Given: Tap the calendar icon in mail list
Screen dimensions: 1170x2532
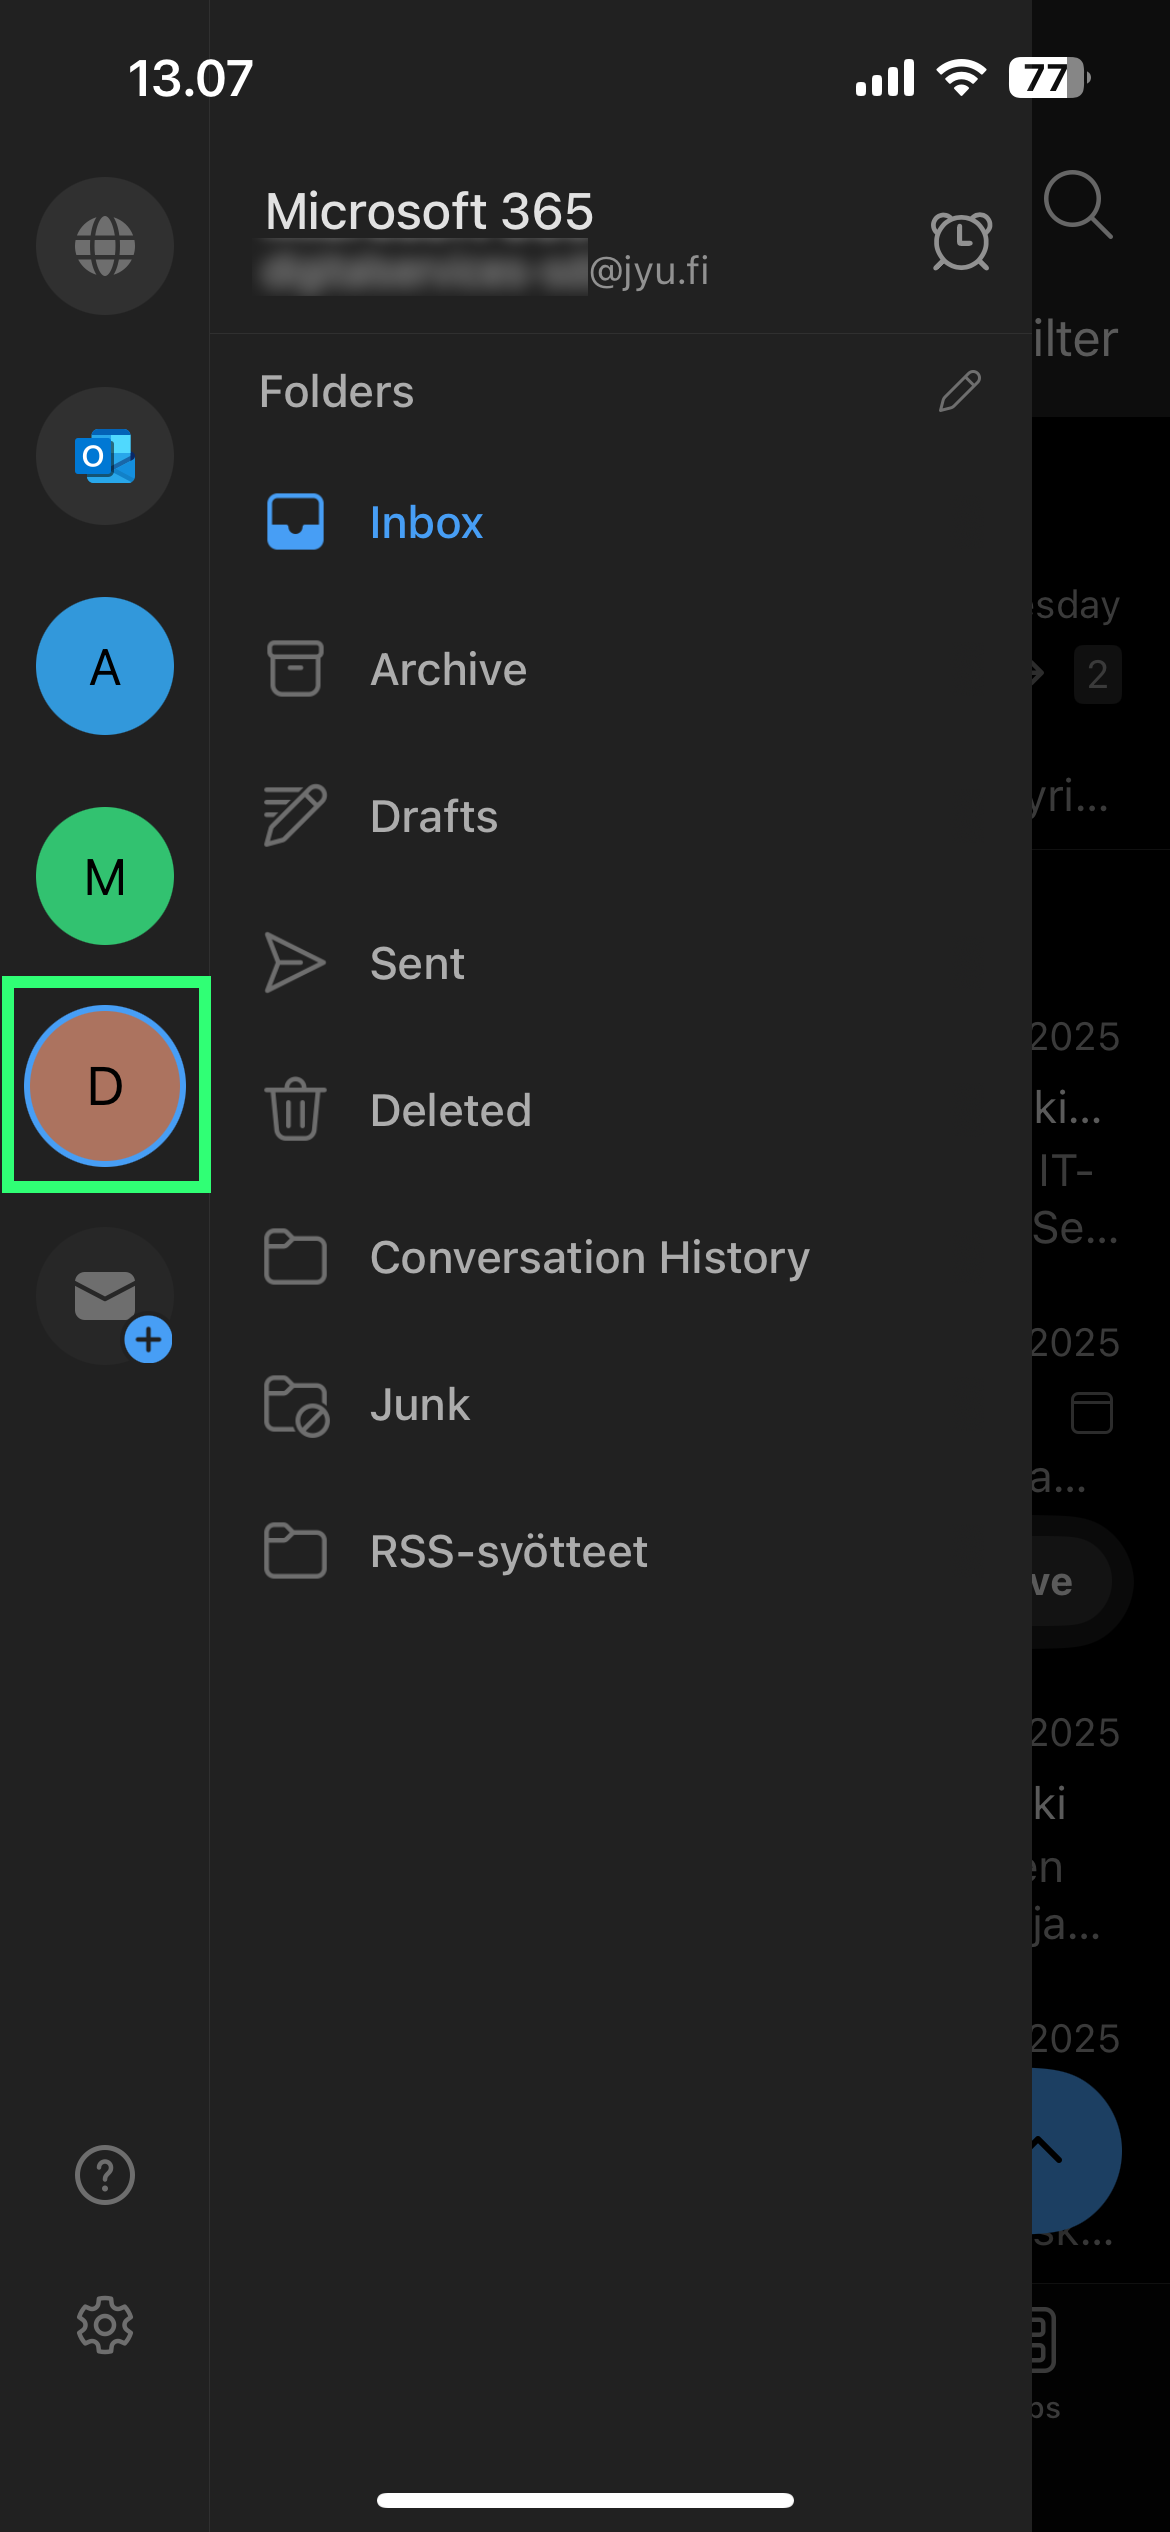Looking at the screenshot, I should click(1092, 1413).
